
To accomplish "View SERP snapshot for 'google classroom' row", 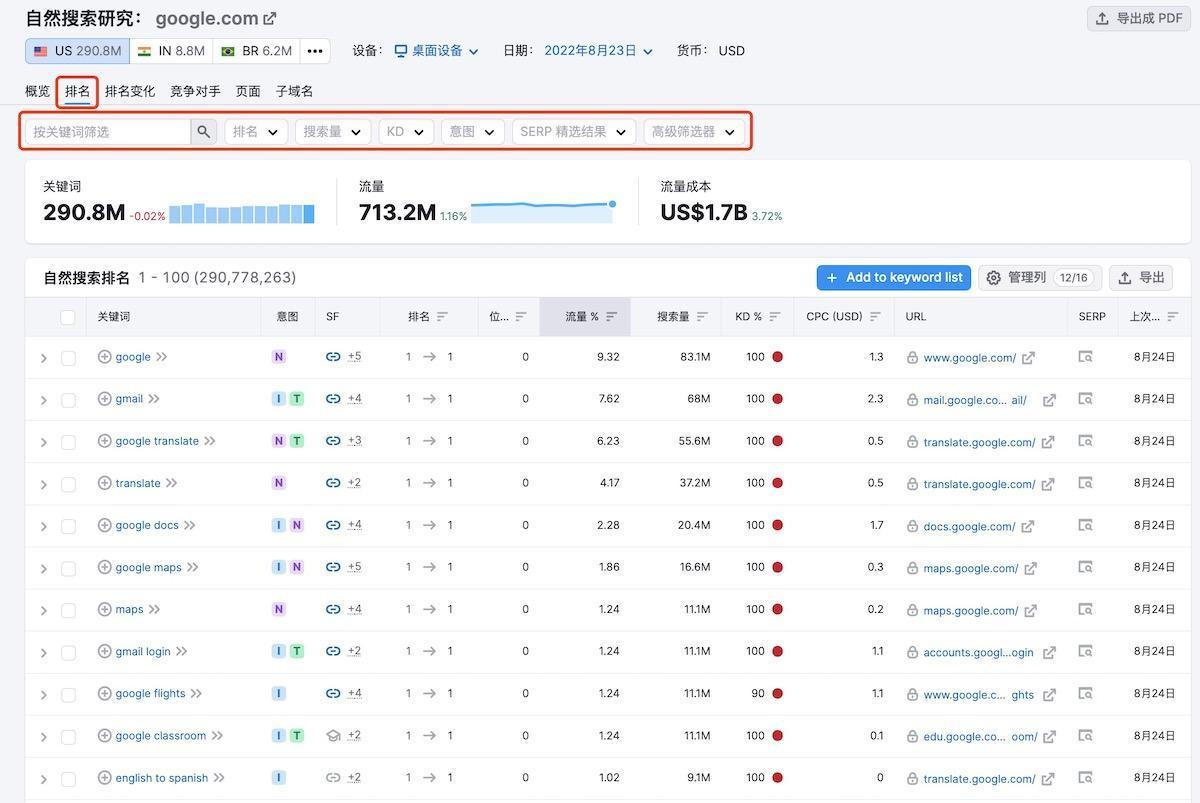I will pos(1085,735).
